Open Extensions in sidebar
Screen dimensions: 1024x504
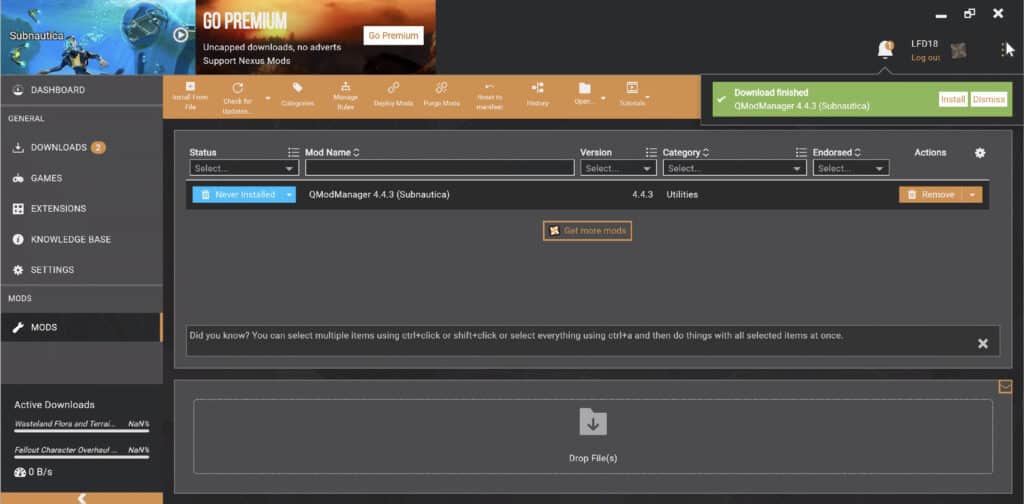[82, 209]
